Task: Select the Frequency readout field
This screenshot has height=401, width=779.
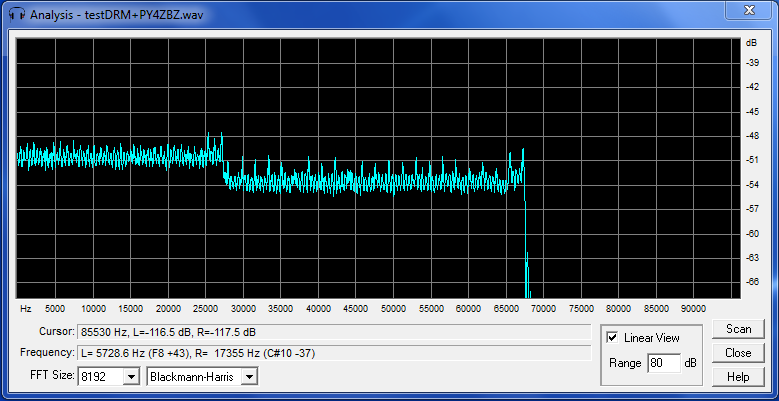Action: click(333, 353)
